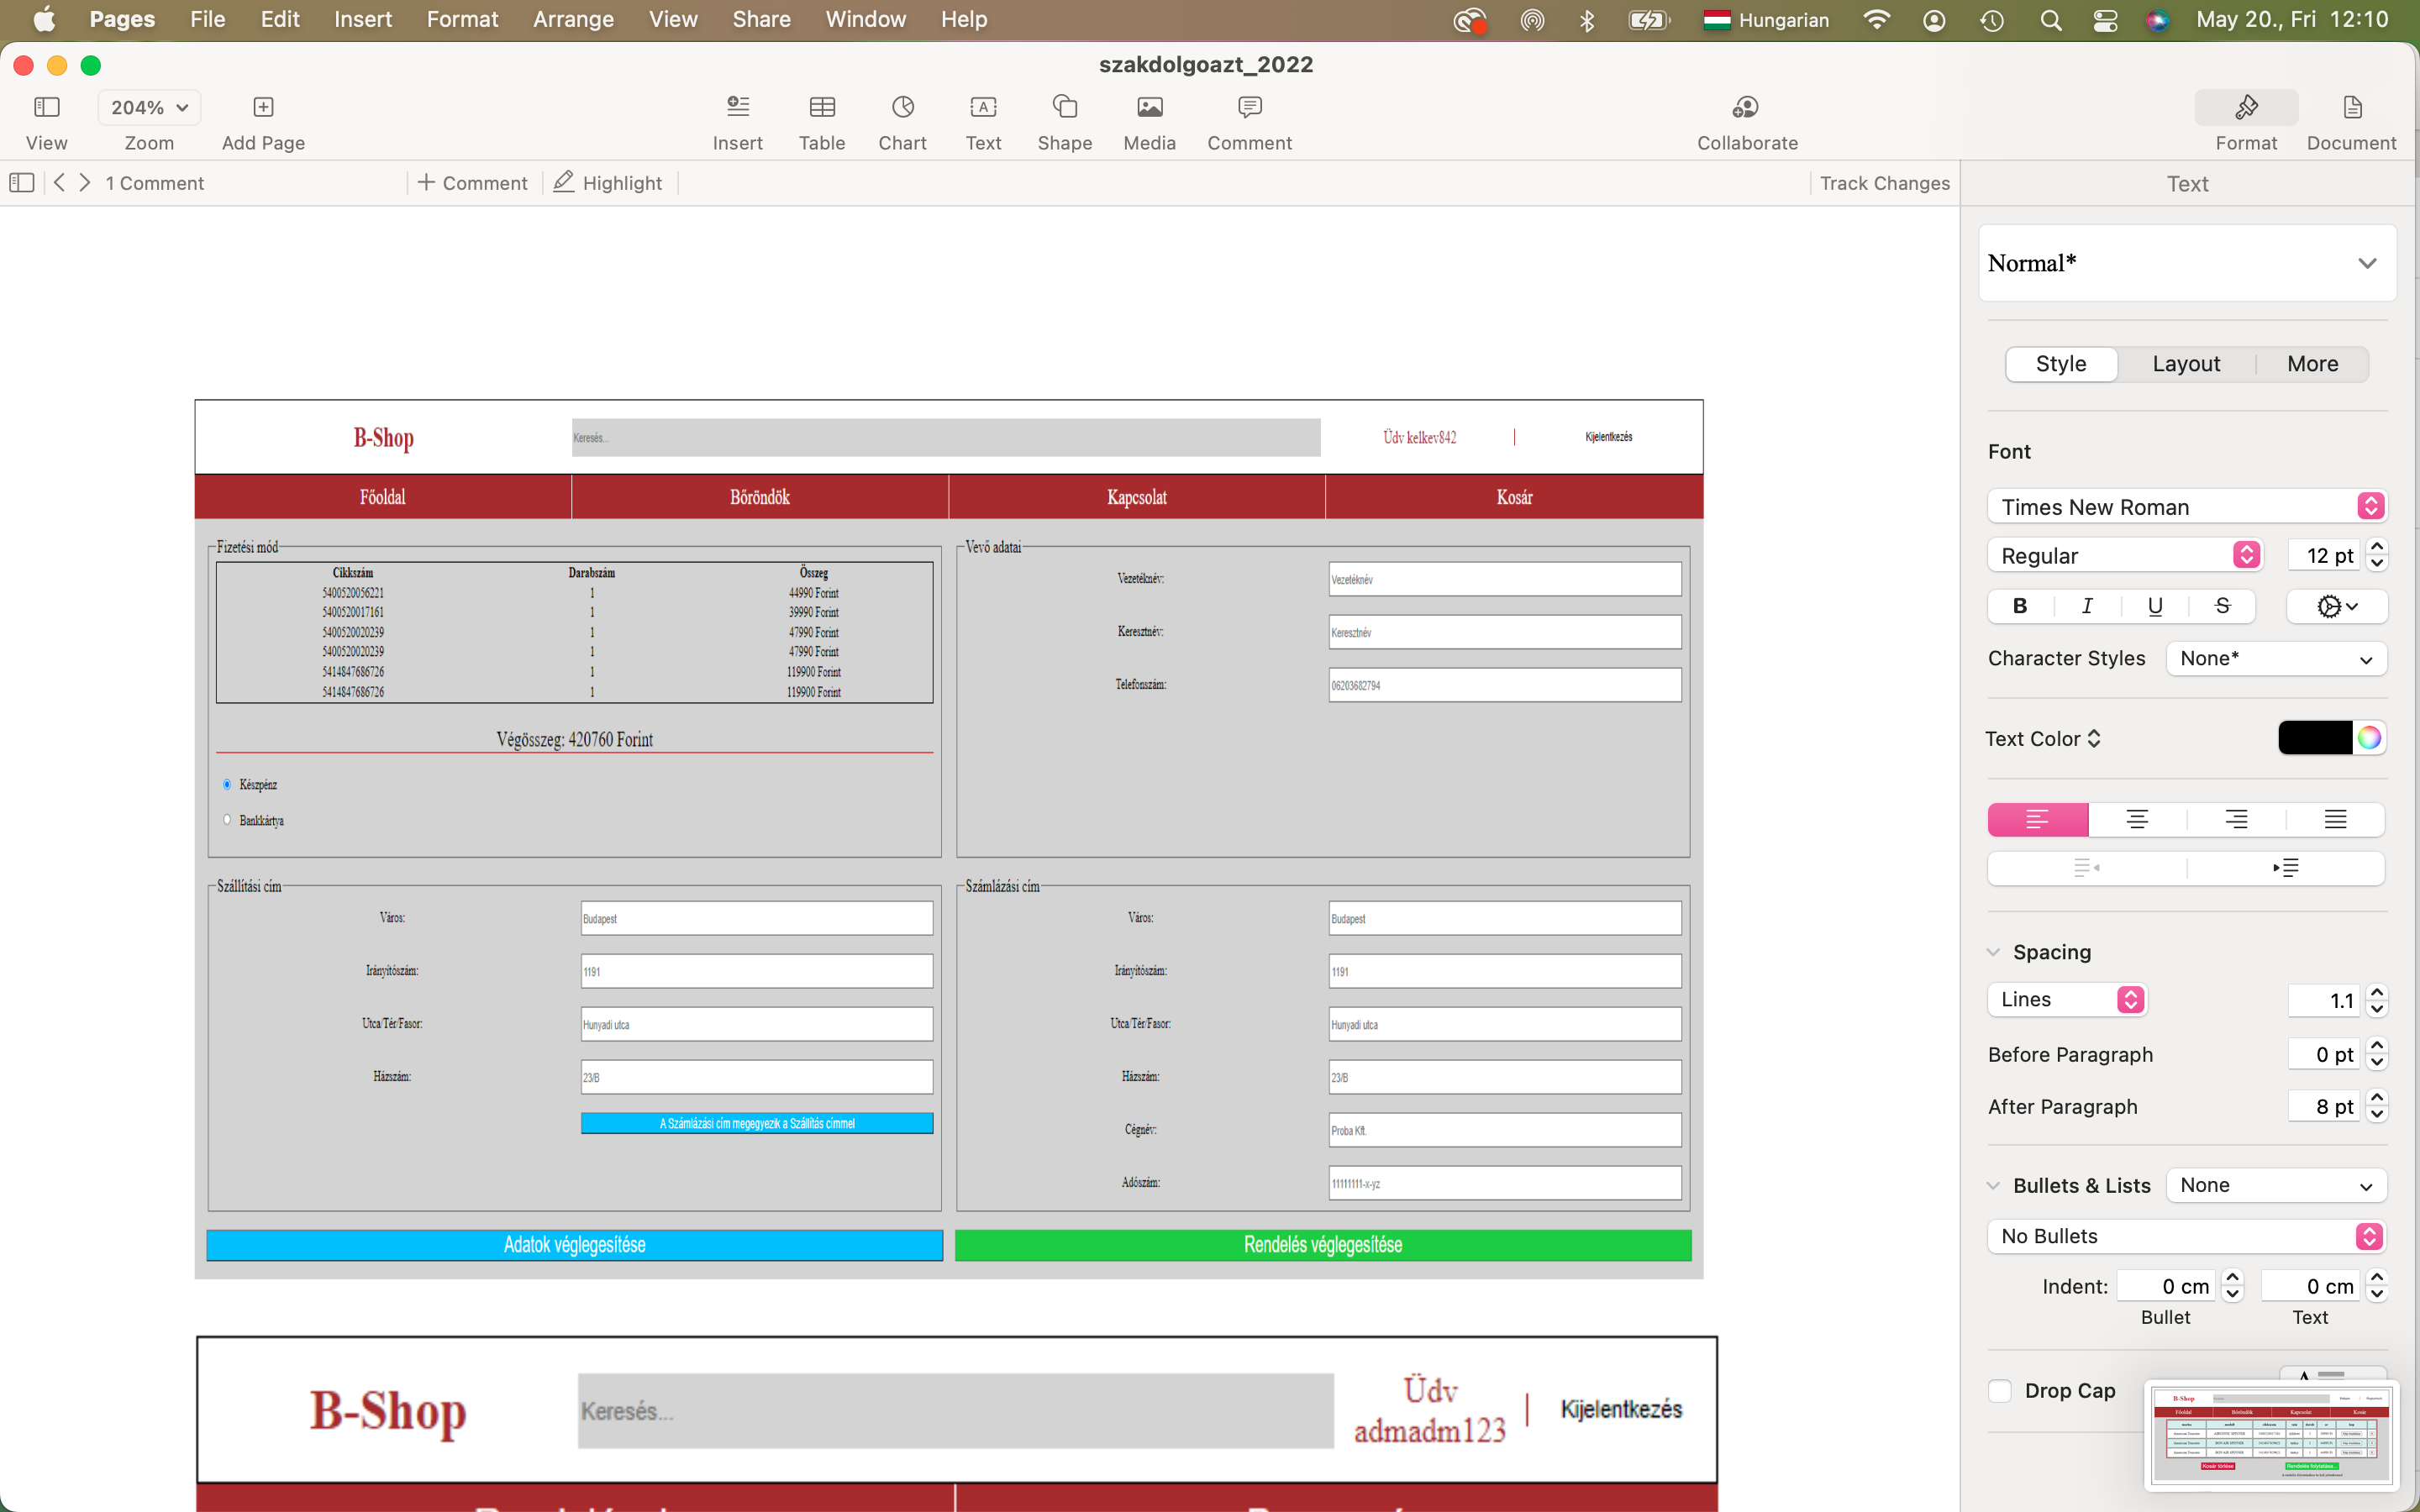Go to the previous comment arrow
Image resolution: width=2420 pixels, height=1512 pixels.
pyautogui.click(x=60, y=183)
